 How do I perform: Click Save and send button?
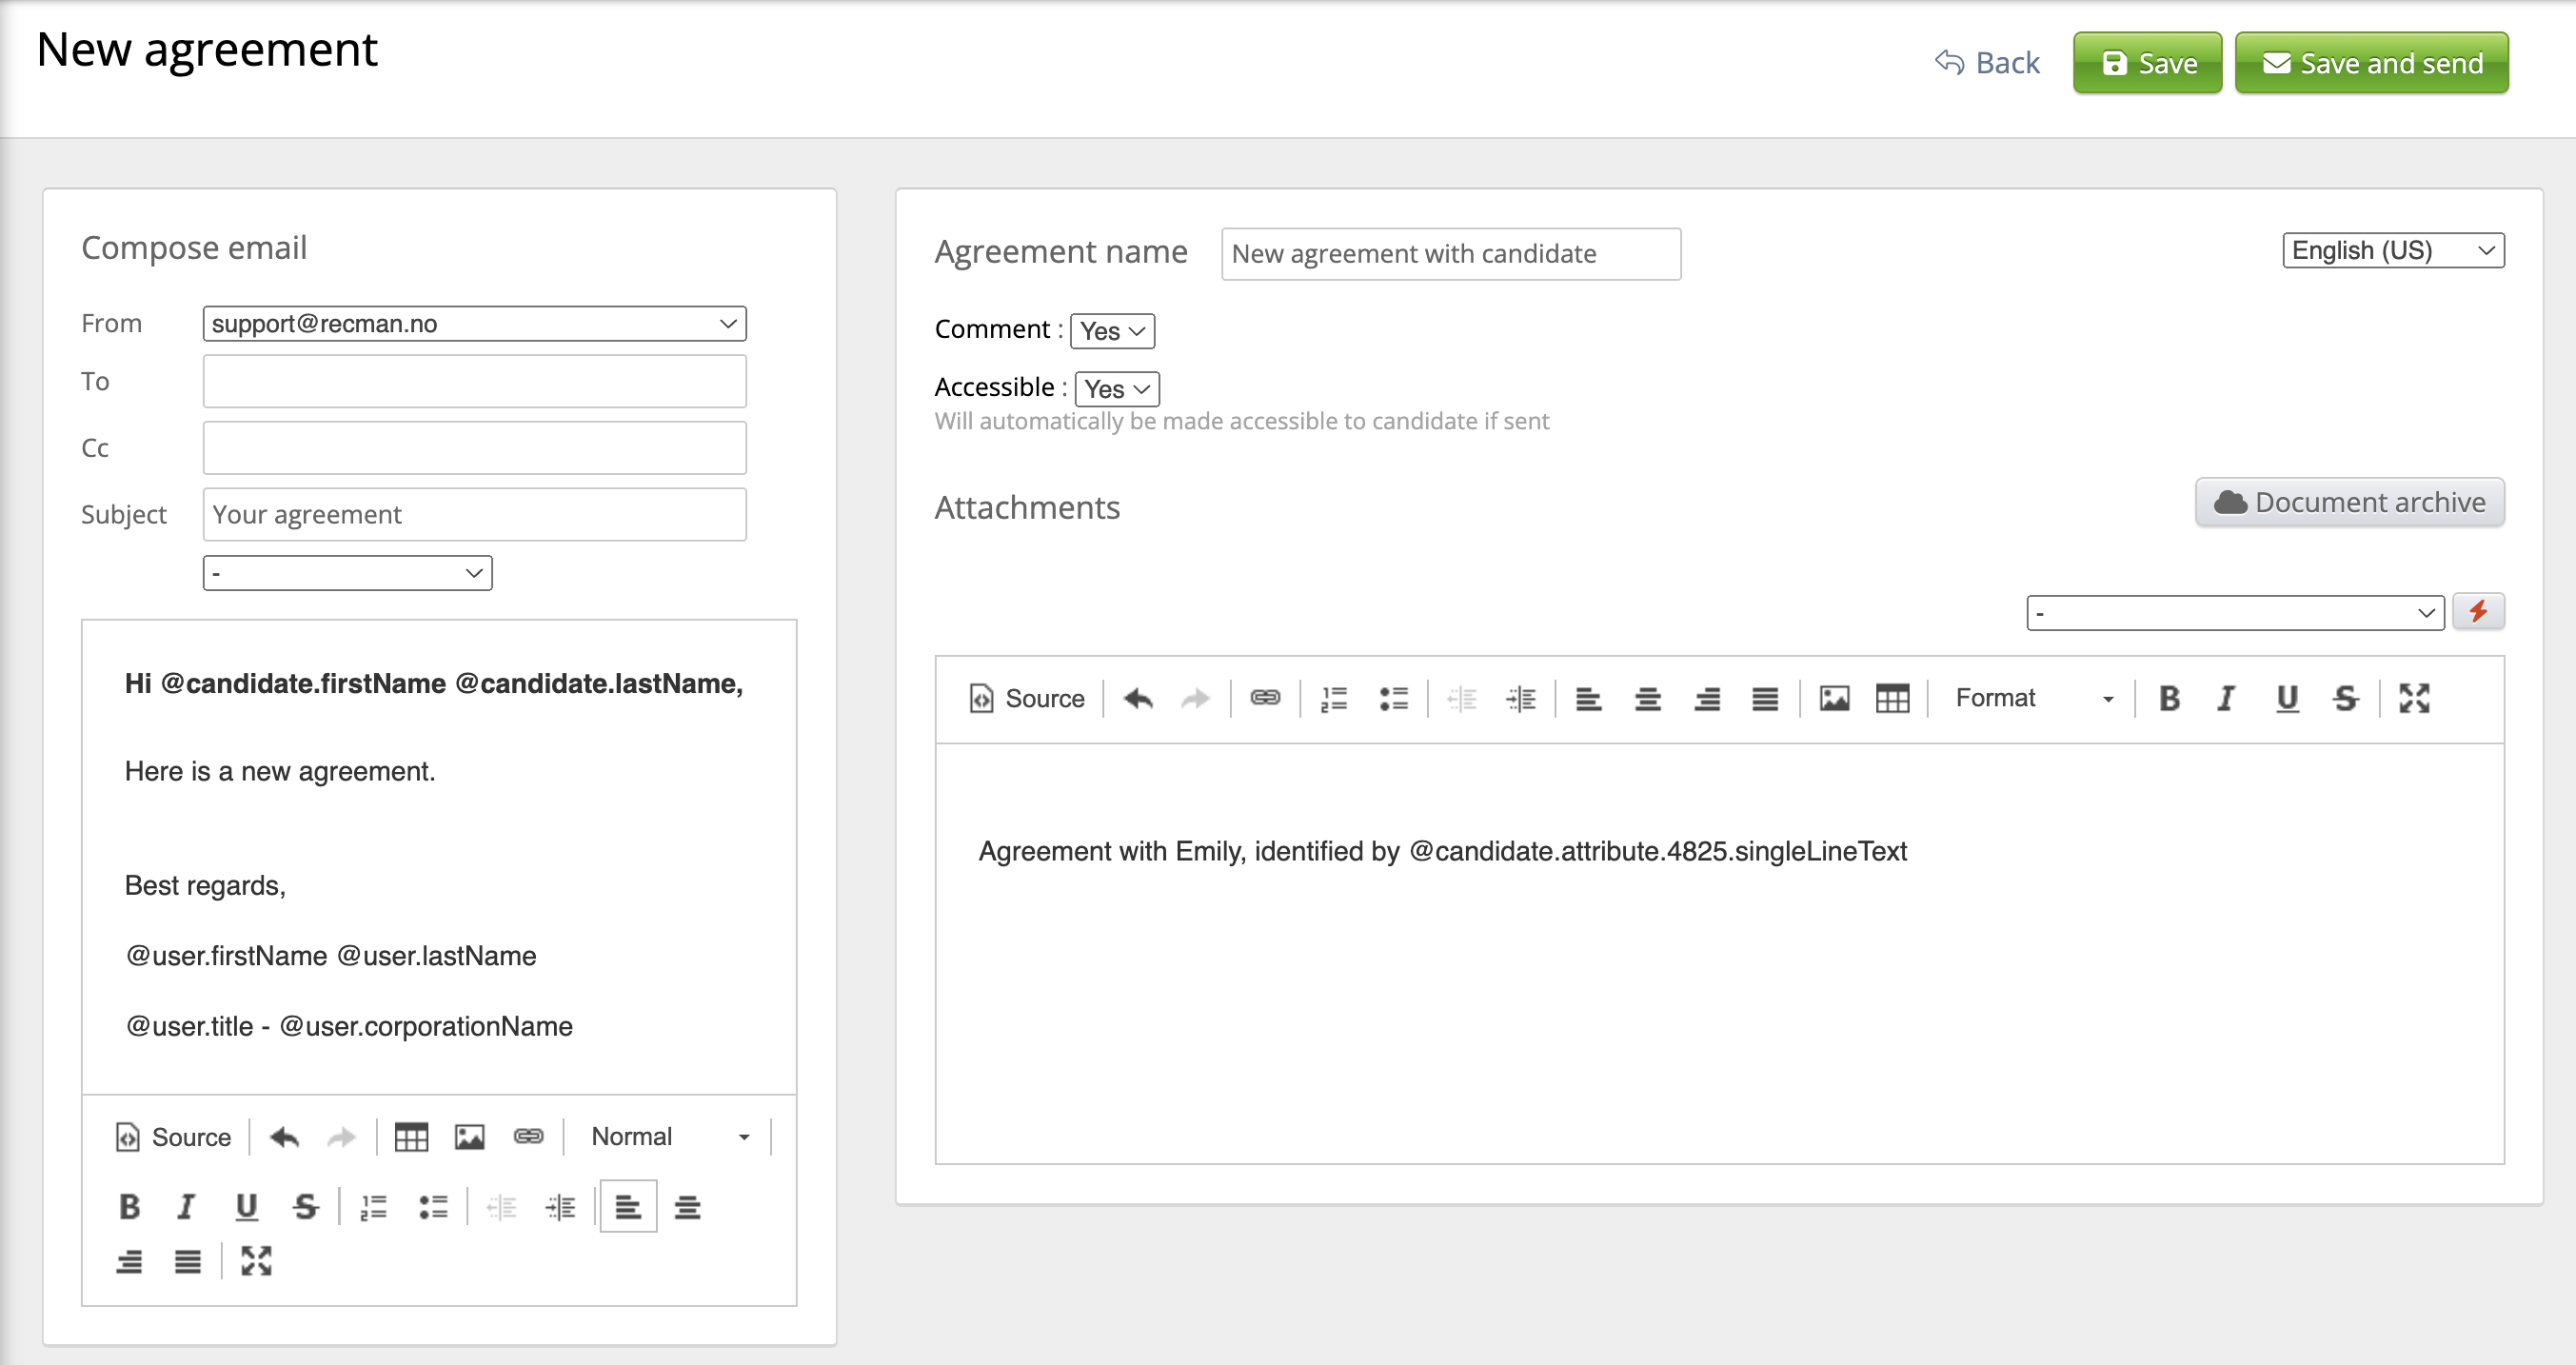(2370, 63)
